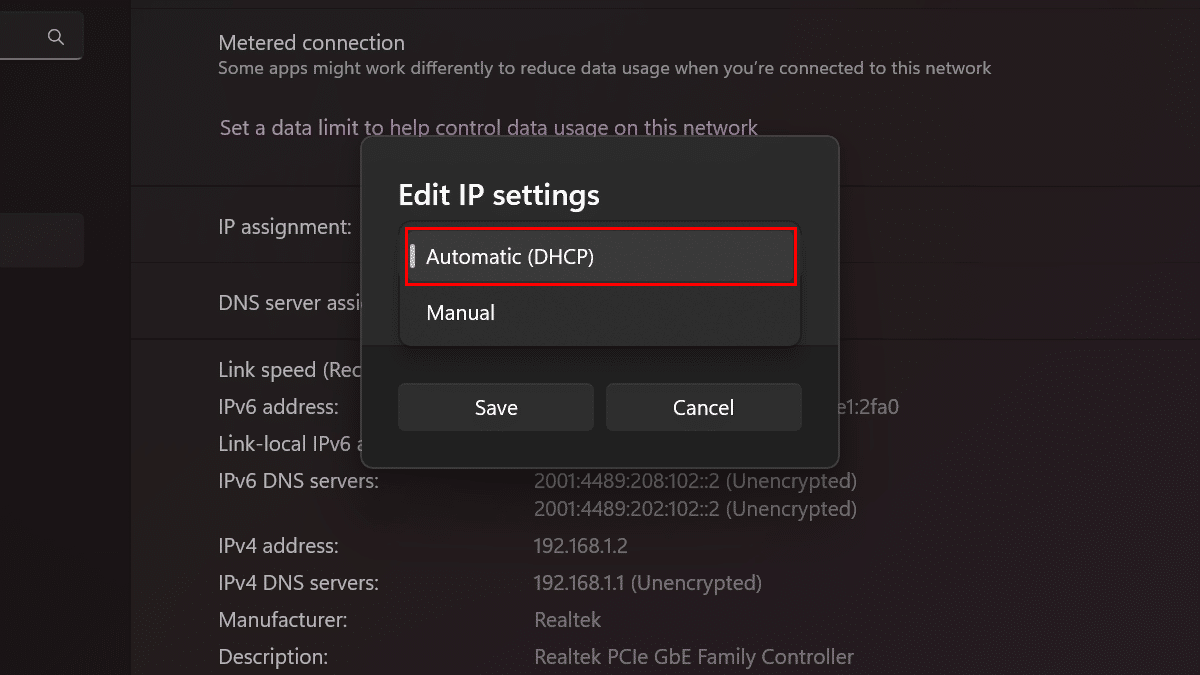This screenshot has height=675, width=1200.
Task: Click the first IPv6 DNS server address
Action: [x=695, y=481]
